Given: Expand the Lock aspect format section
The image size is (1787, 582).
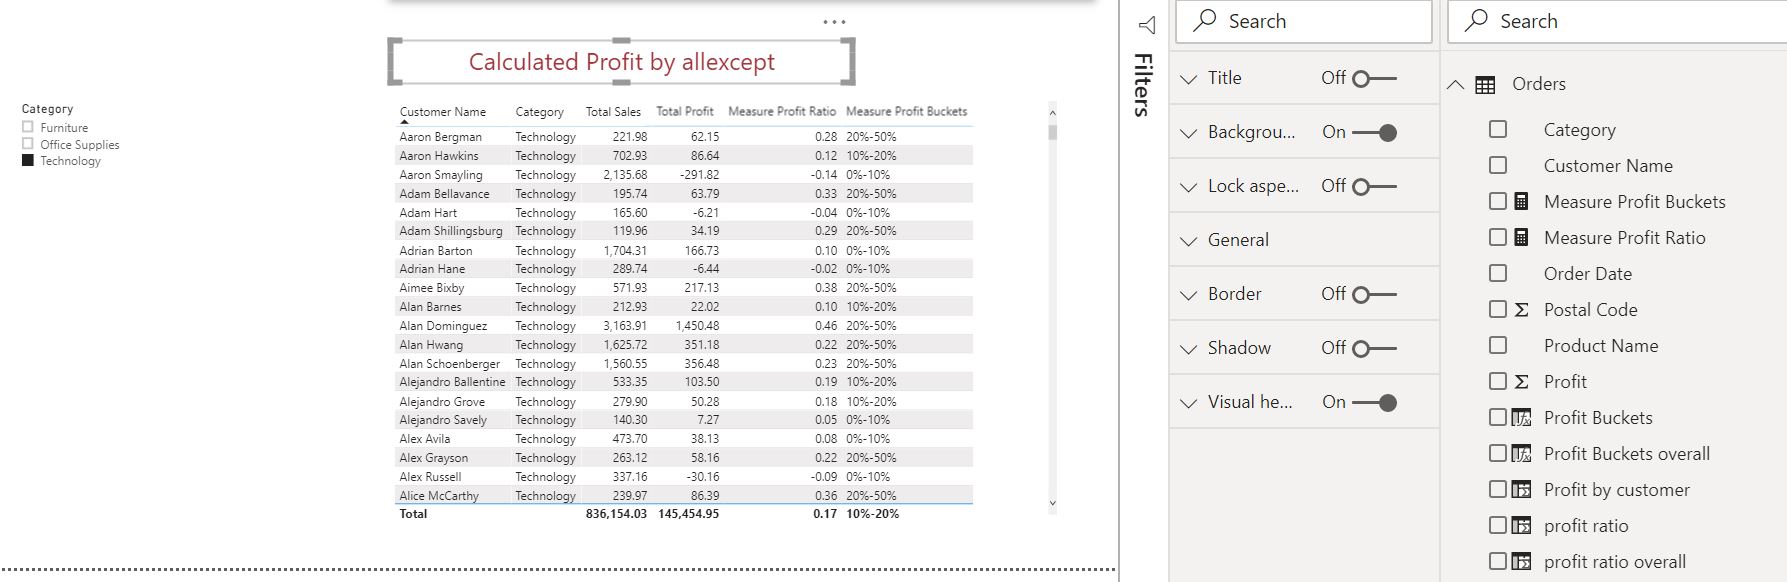Looking at the screenshot, I should click(x=1189, y=187).
